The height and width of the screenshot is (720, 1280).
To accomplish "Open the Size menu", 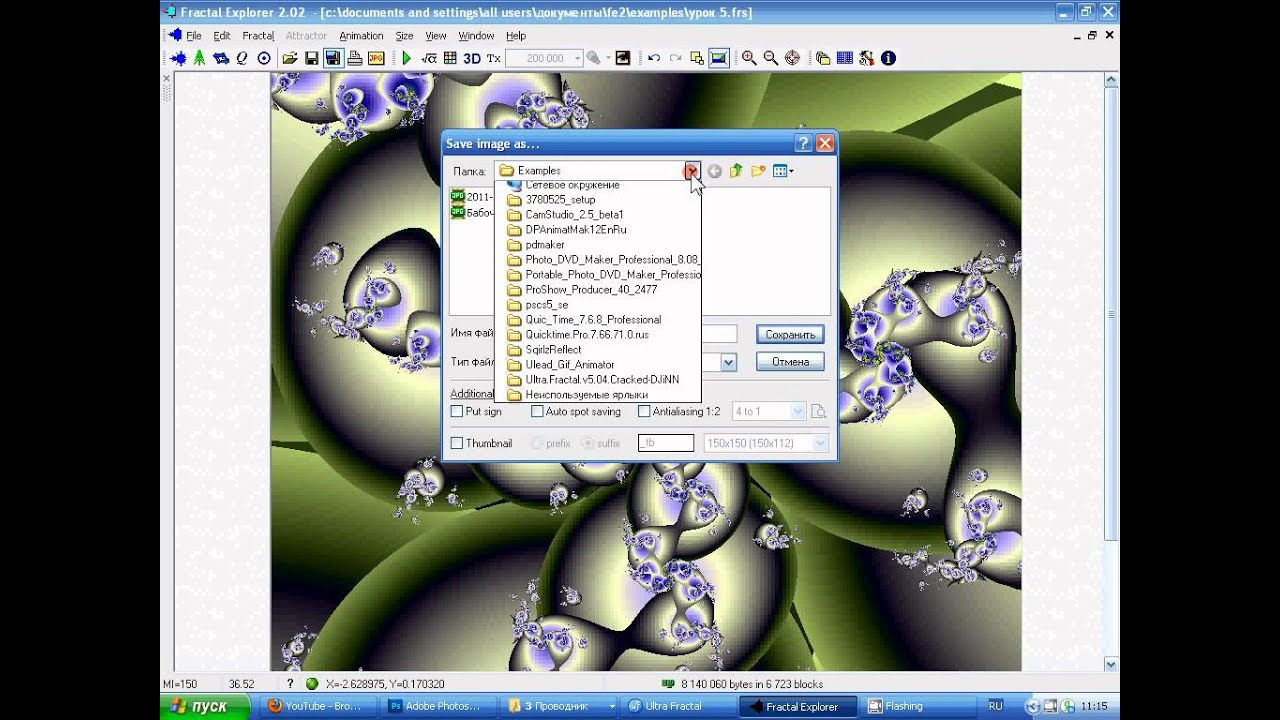I will click(404, 35).
